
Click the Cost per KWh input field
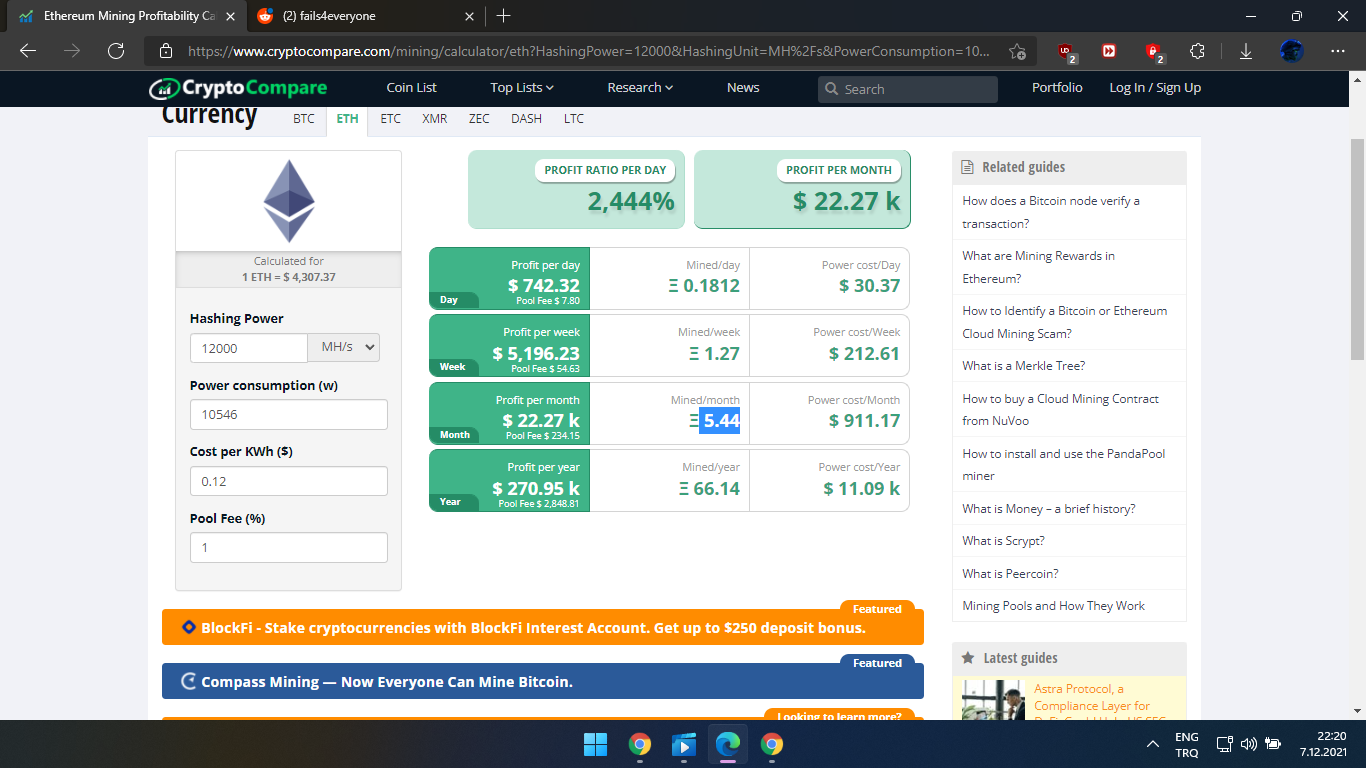pyautogui.click(x=289, y=481)
